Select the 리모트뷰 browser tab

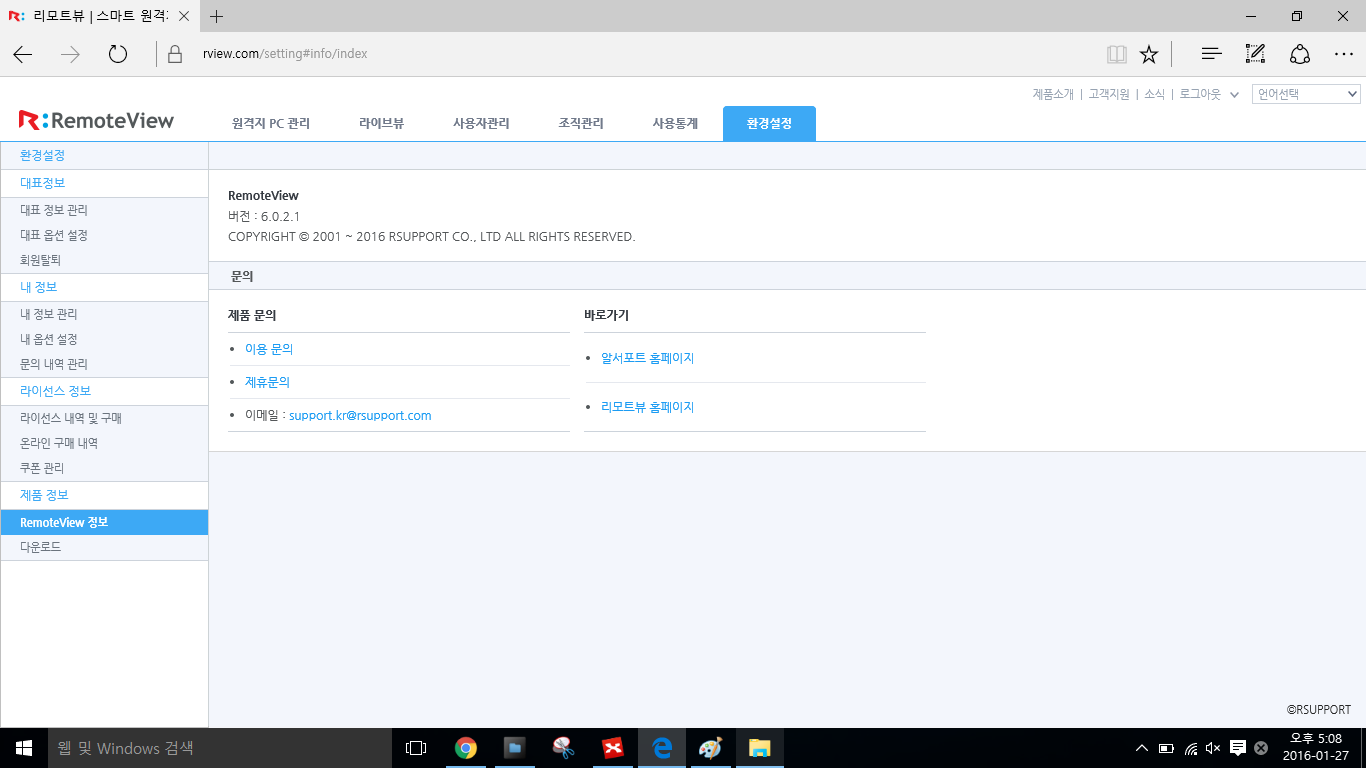100,16
